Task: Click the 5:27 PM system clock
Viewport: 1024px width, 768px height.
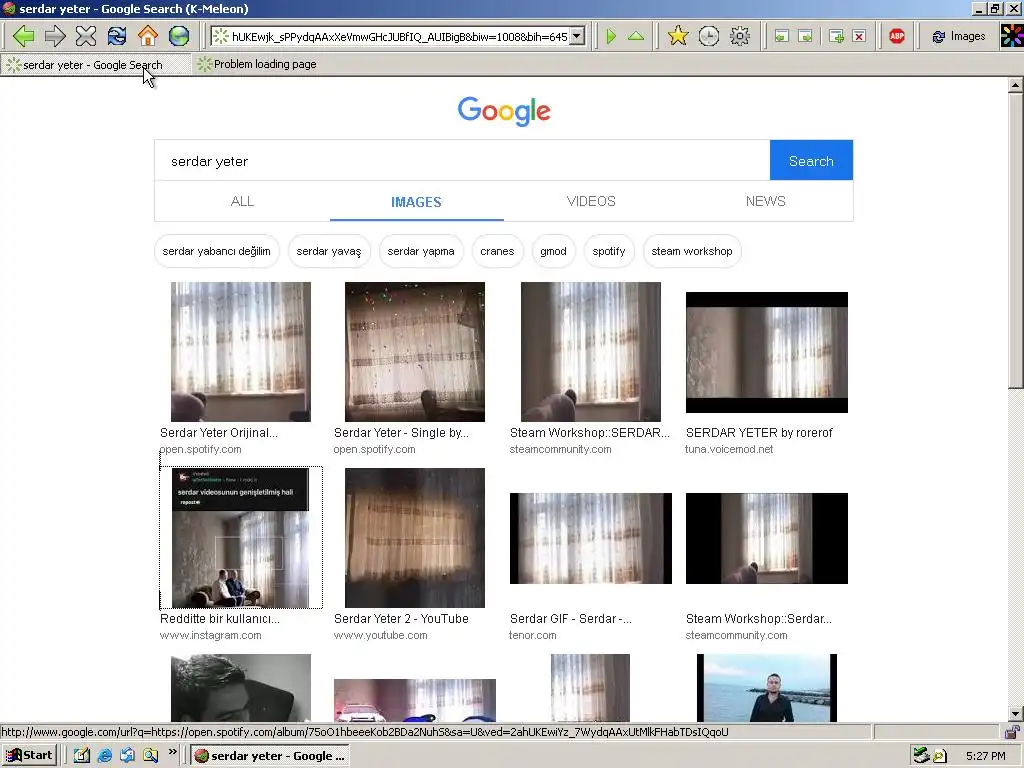Action: point(985,756)
